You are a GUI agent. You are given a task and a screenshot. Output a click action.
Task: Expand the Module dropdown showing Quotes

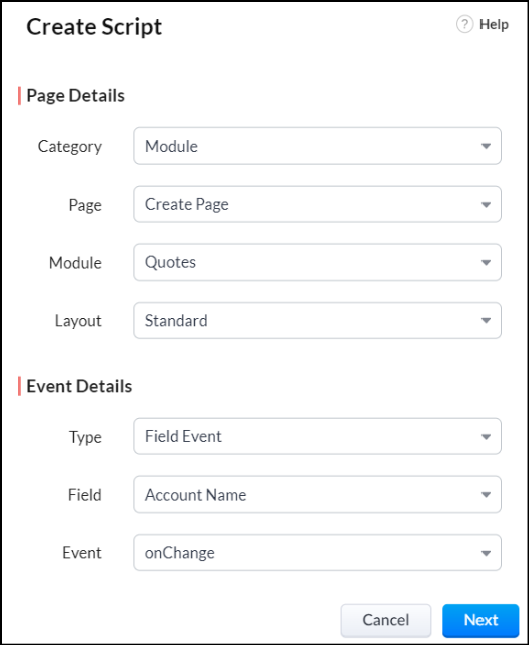[x=317, y=262]
